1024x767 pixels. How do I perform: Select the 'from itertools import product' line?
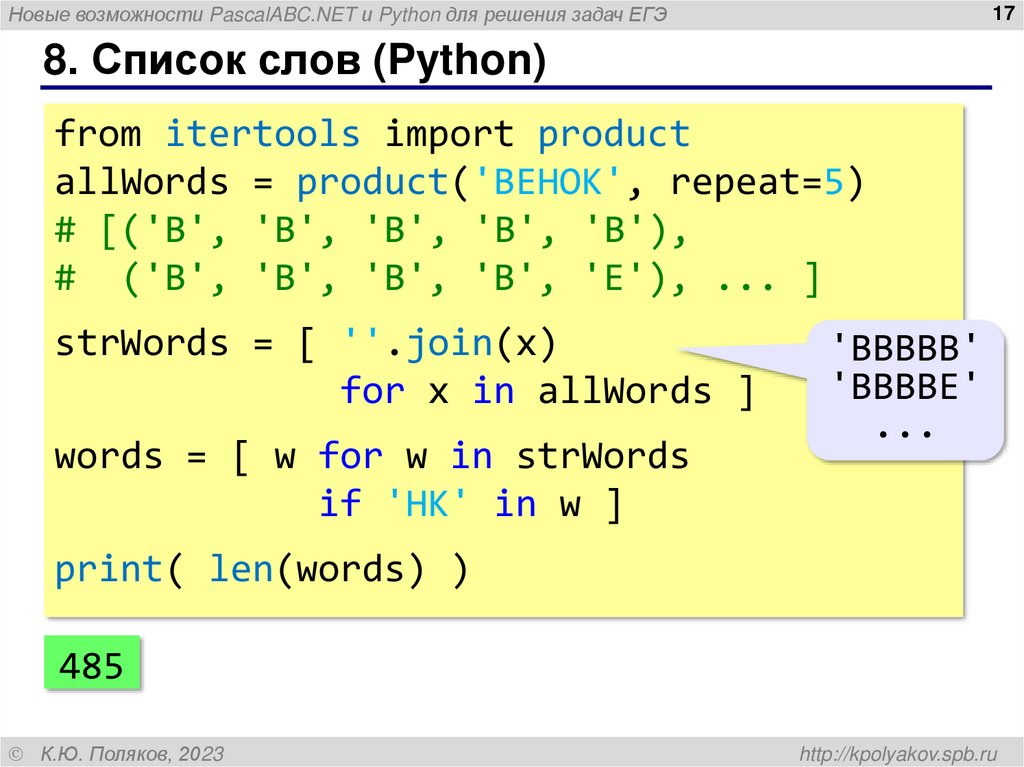pos(370,133)
